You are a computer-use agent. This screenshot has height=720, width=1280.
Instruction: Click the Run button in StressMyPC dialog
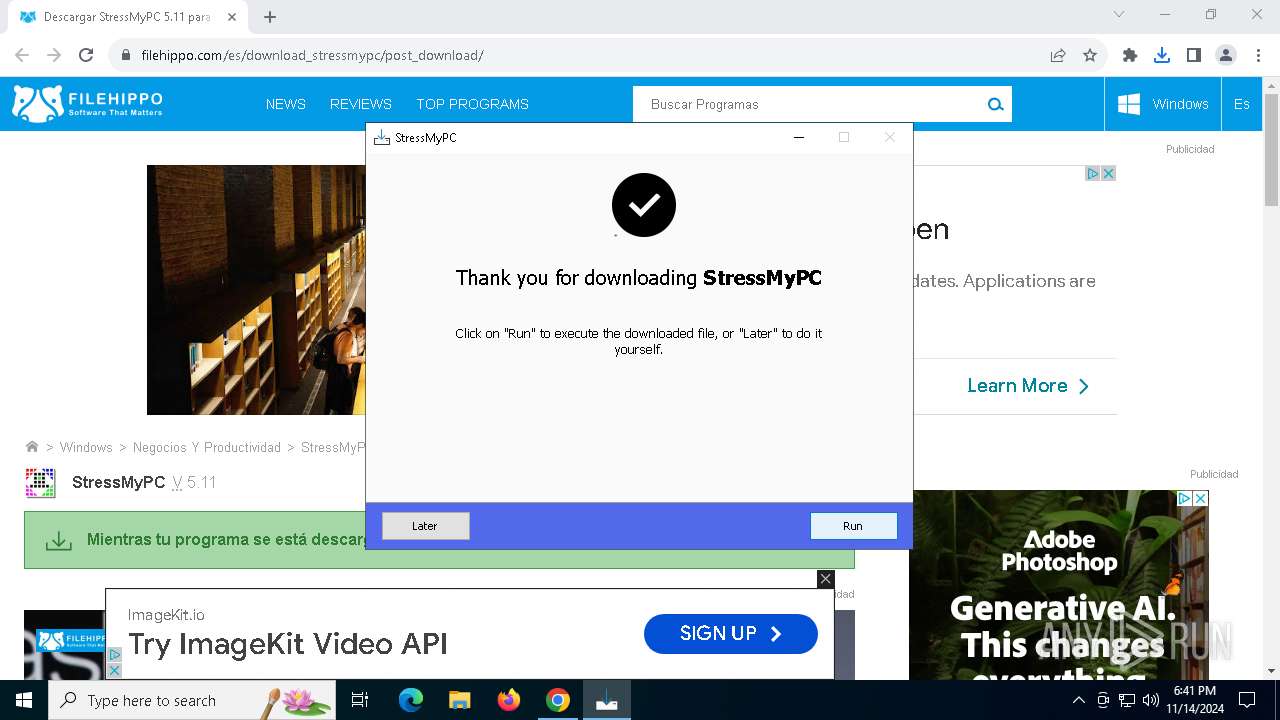tap(853, 526)
